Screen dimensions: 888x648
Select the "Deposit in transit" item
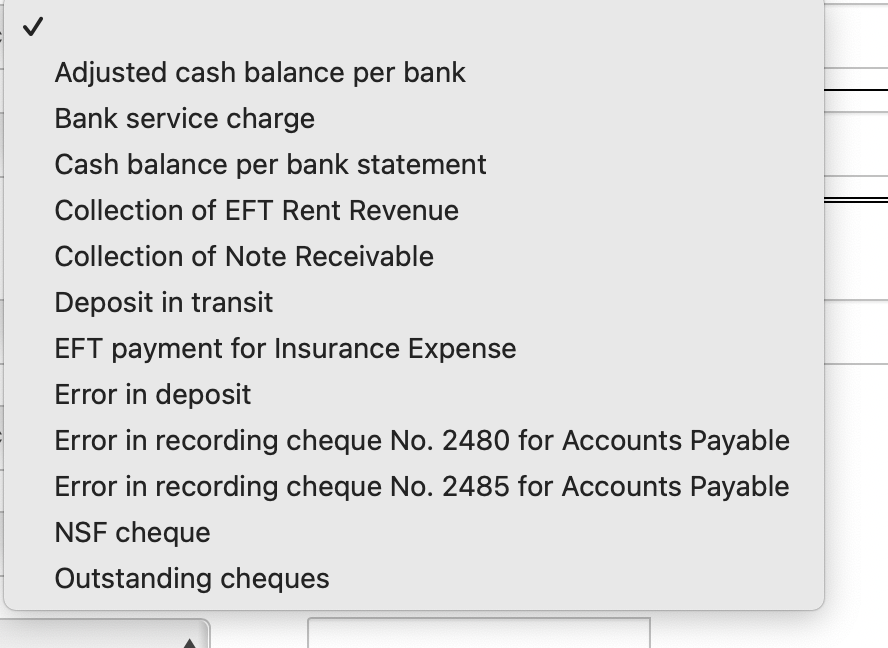(x=163, y=302)
